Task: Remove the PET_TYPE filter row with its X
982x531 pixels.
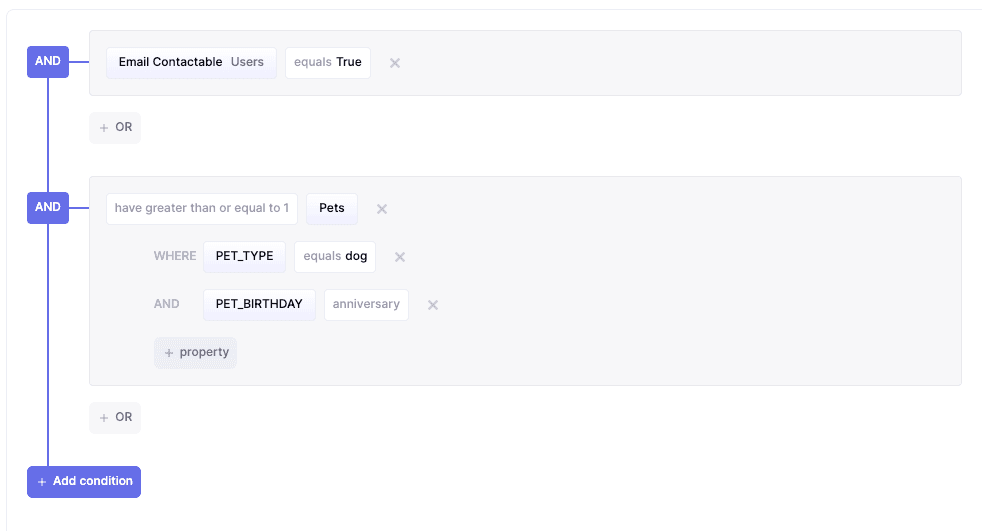Action: click(x=400, y=257)
